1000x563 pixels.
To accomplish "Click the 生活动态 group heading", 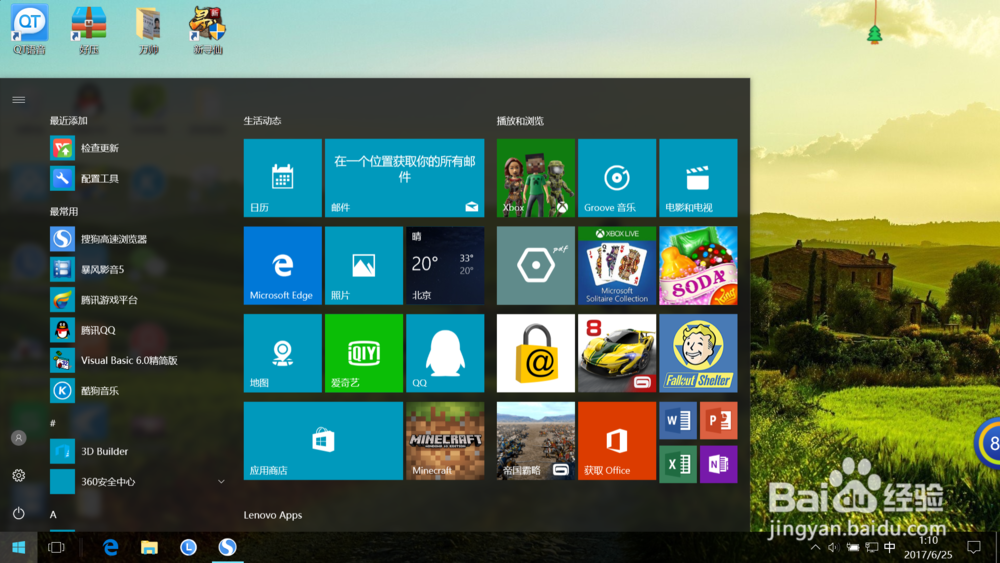I will click(262, 121).
